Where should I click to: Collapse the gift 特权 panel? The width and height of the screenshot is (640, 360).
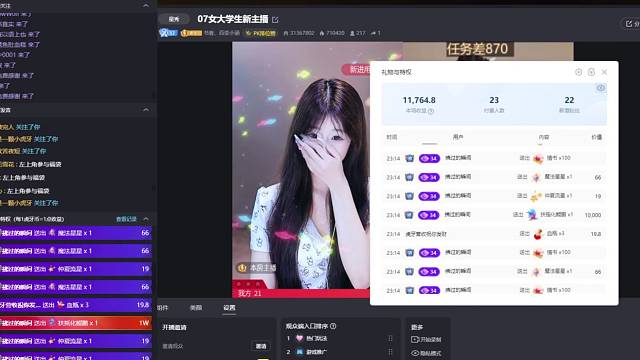[x=146, y=219]
